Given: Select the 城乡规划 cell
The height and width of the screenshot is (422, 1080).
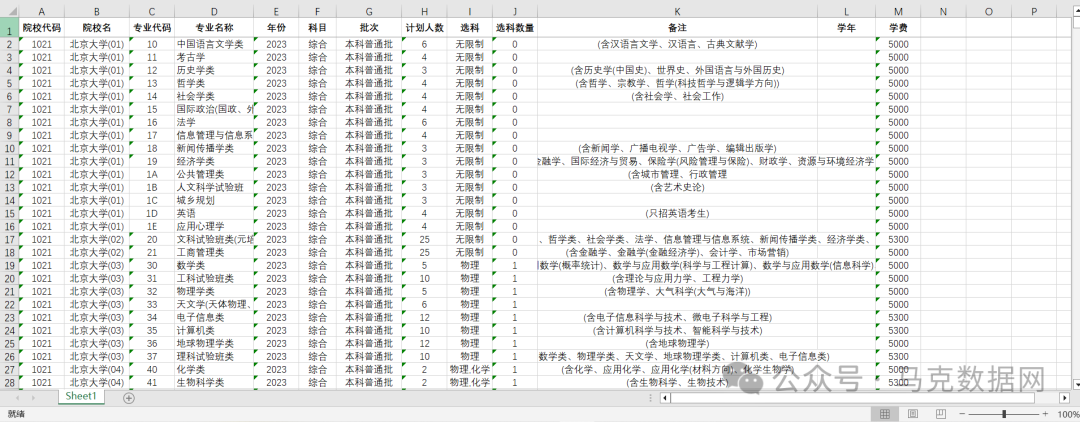Looking at the screenshot, I should (214, 200).
